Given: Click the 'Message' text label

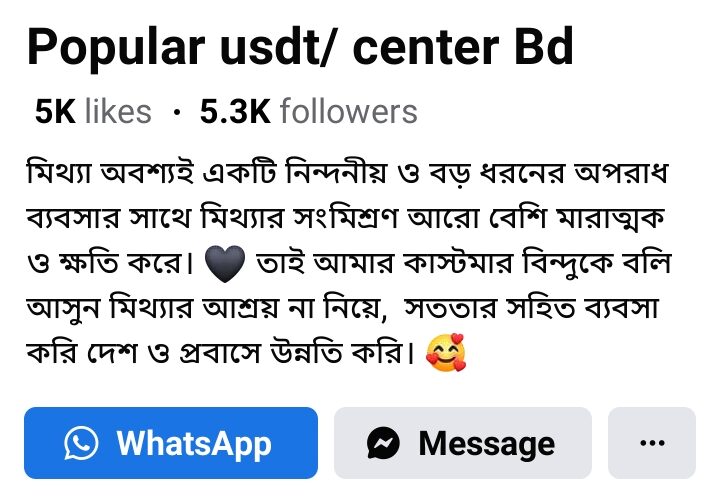Looking at the screenshot, I should pyautogui.click(x=487, y=444).
